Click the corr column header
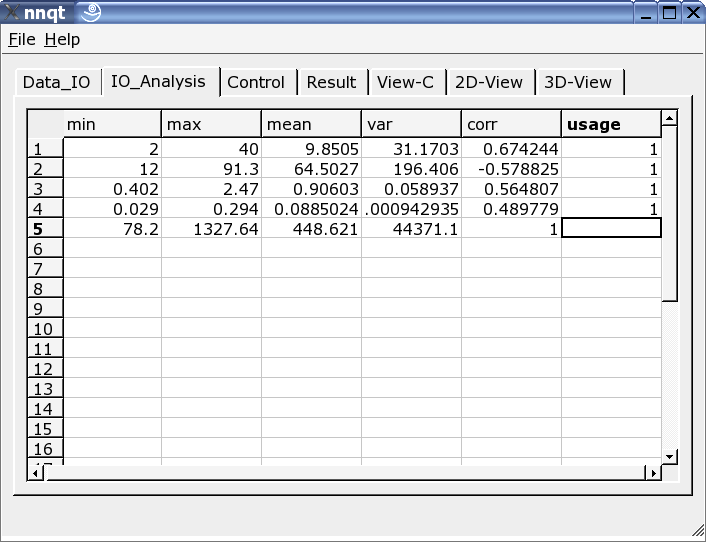 (x=510, y=125)
